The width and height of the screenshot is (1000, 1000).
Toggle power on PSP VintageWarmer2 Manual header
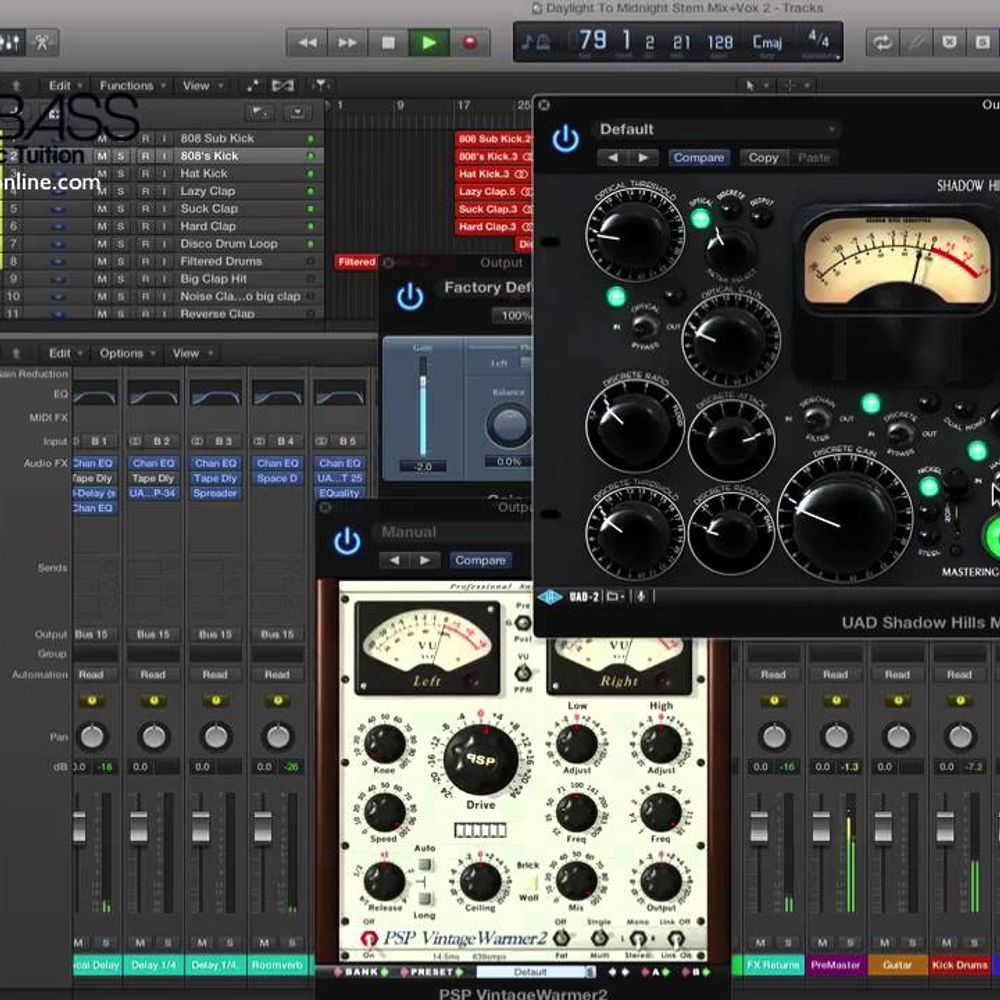click(347, 541)
